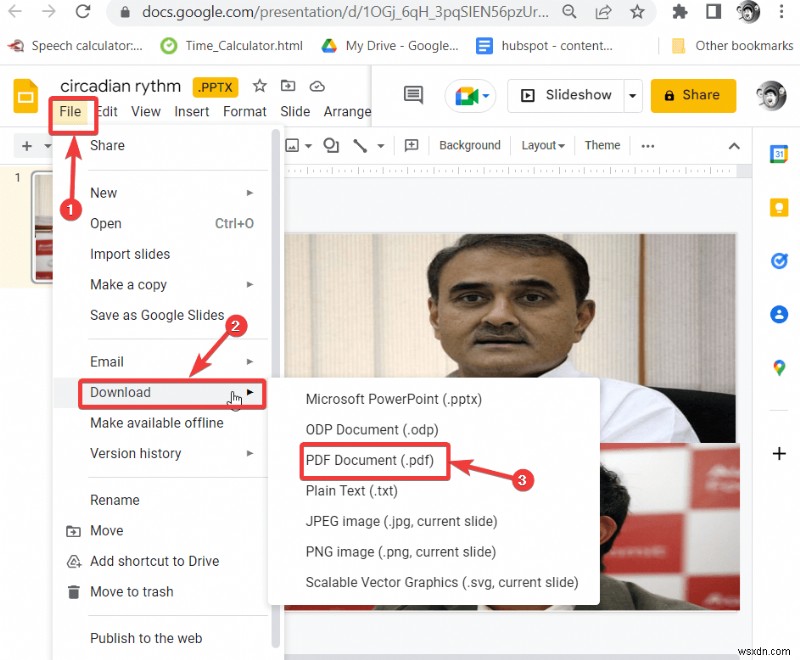The width and height of the screenshot is (800, 660).
Task: Open the Layout dropdown
Action: 542,145
